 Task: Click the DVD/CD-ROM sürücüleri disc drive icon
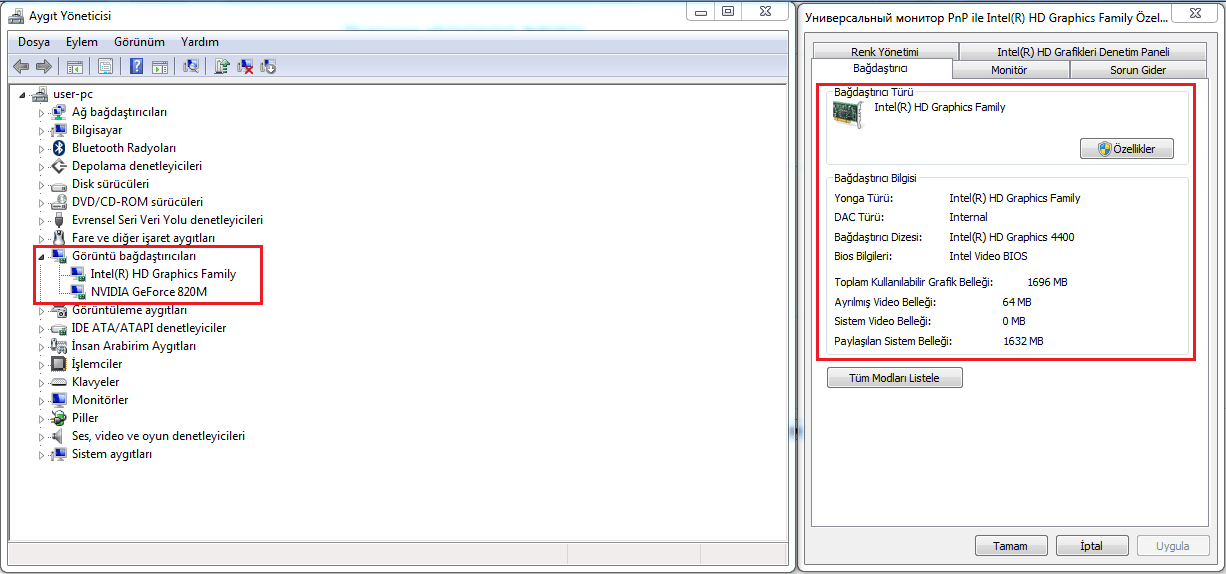59,202
